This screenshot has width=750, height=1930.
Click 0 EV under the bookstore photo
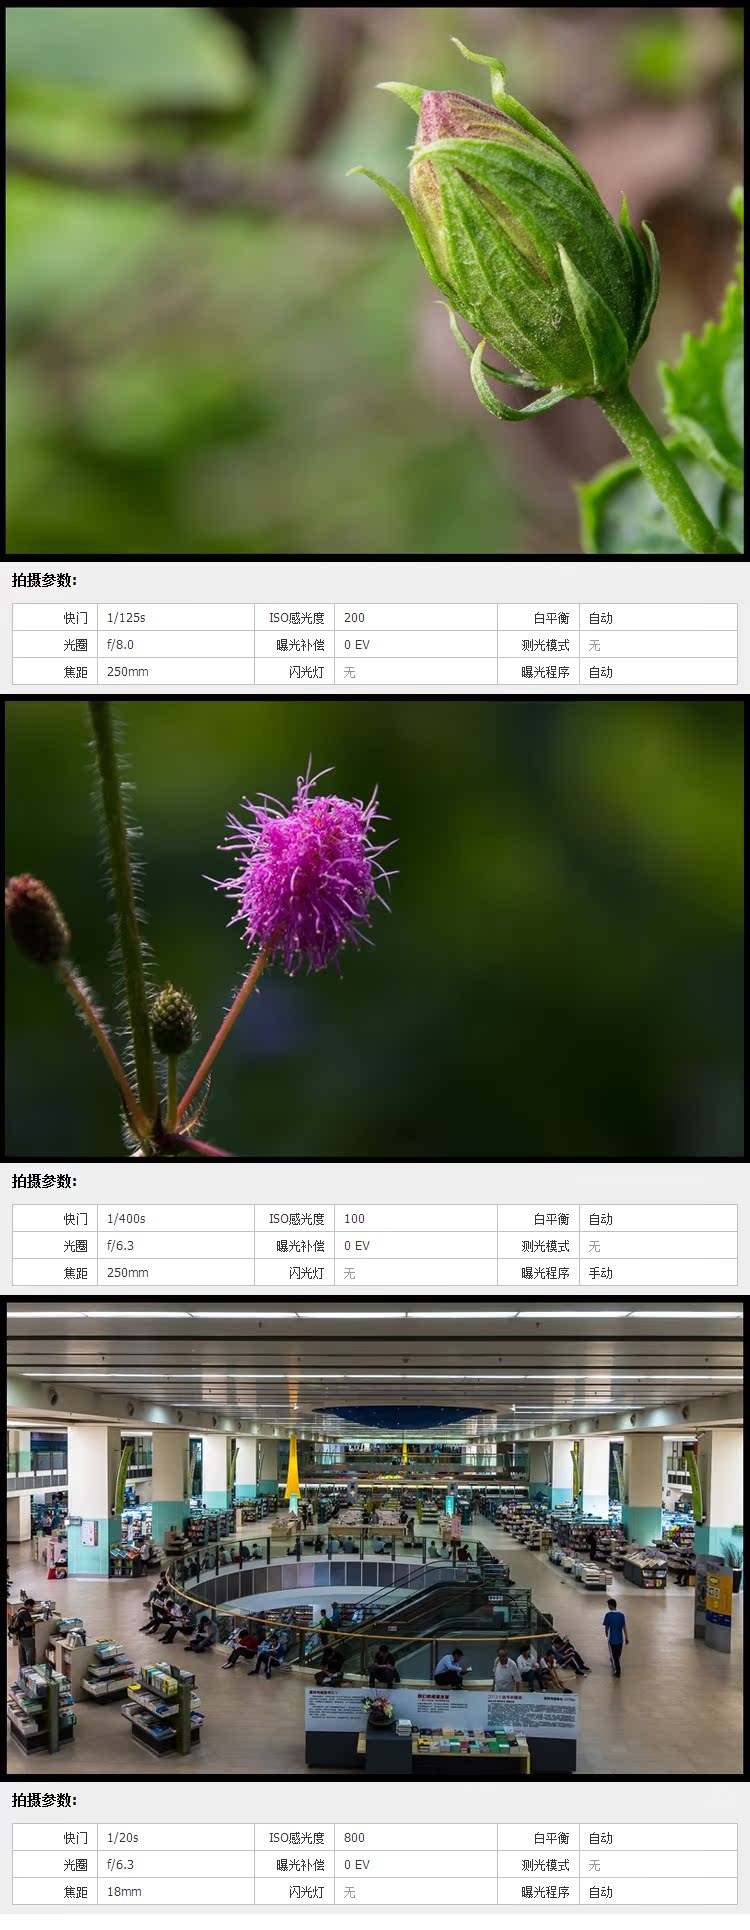click(356, 1865)
